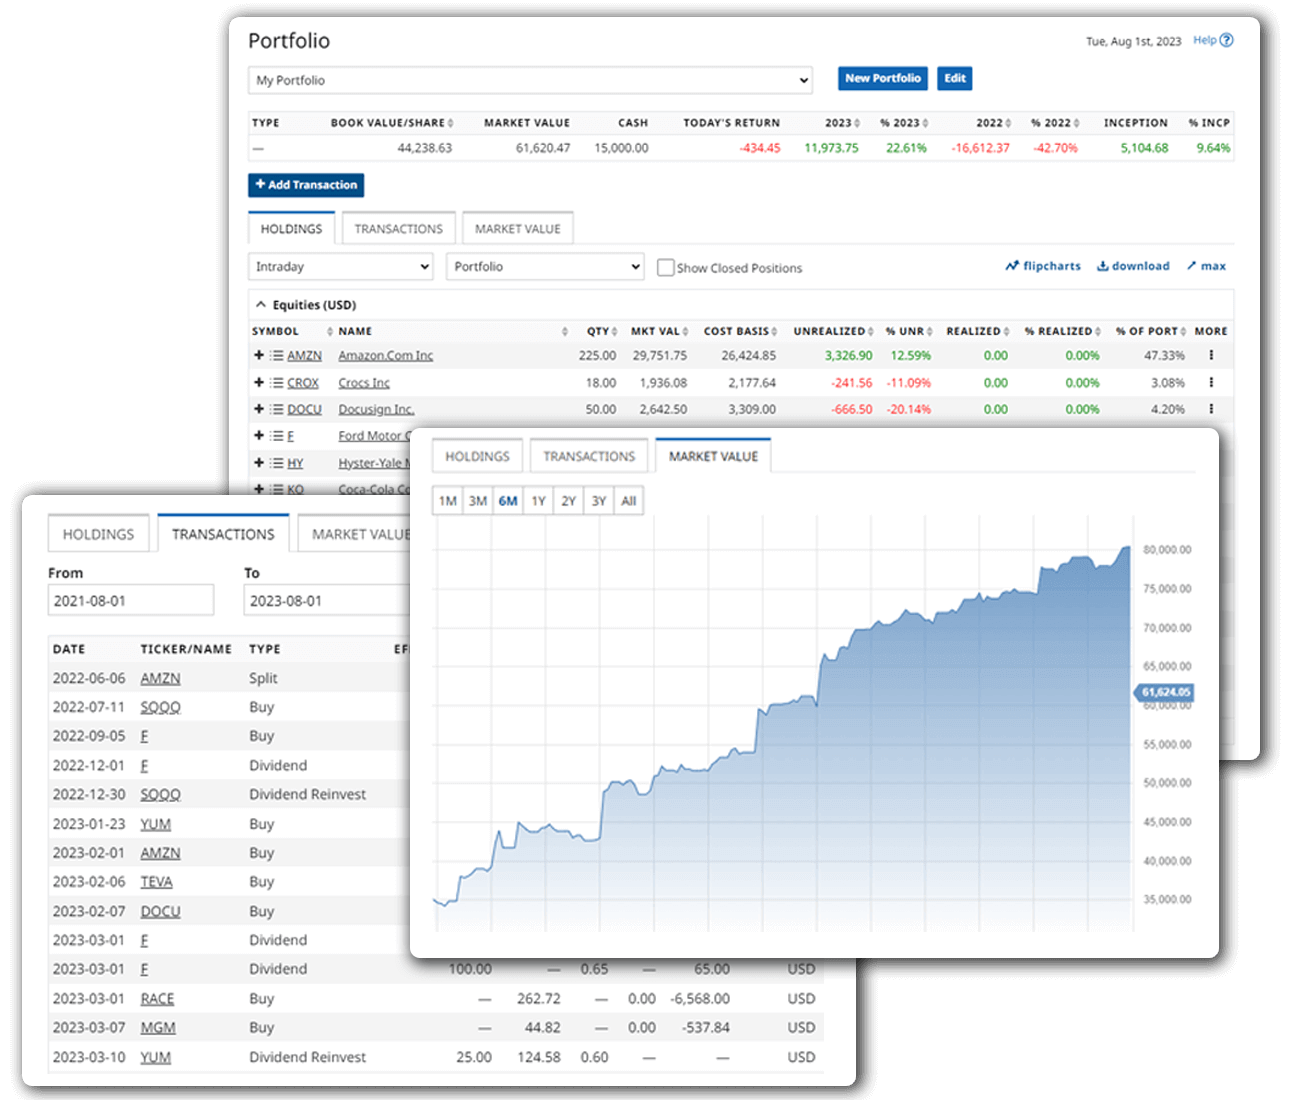
Task: Open the Intraday dropdown
Action: [x=340, y=266]
